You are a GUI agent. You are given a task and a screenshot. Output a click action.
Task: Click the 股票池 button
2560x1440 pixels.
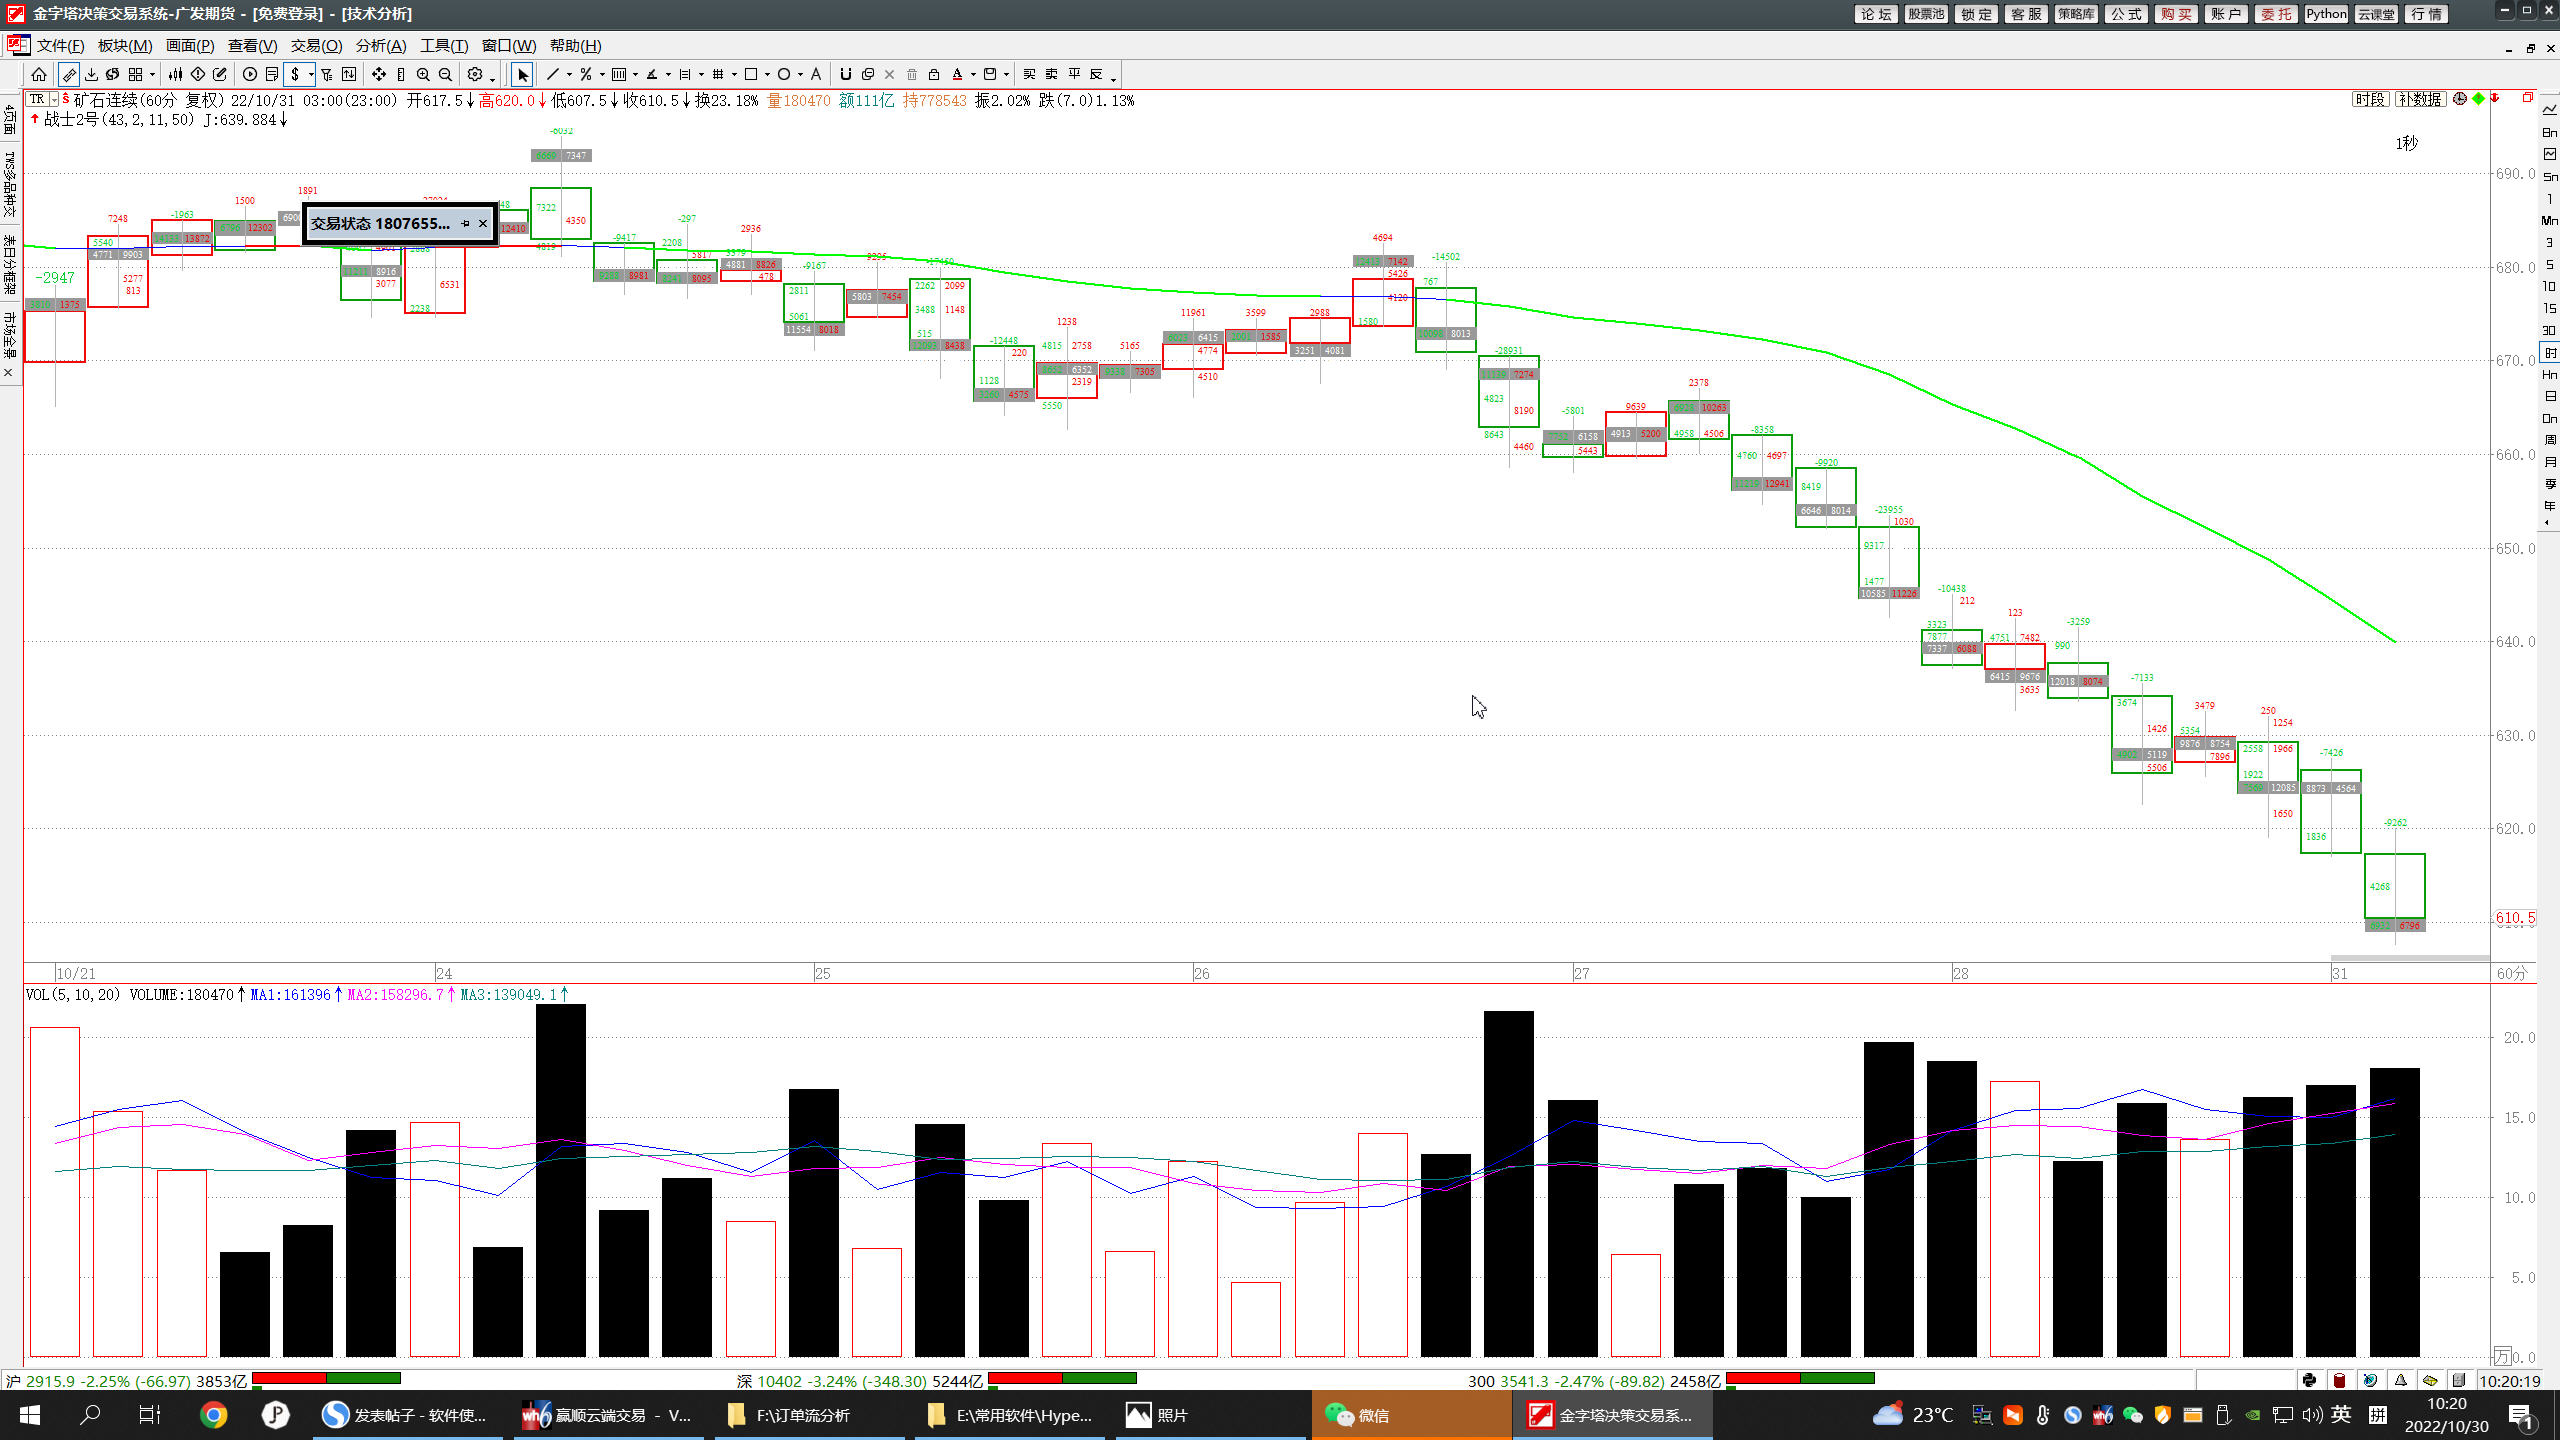tap(1926, 14)
